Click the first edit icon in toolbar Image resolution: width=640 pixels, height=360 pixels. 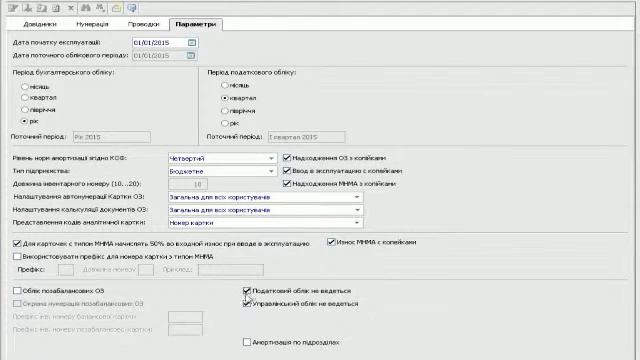(13, 8)
